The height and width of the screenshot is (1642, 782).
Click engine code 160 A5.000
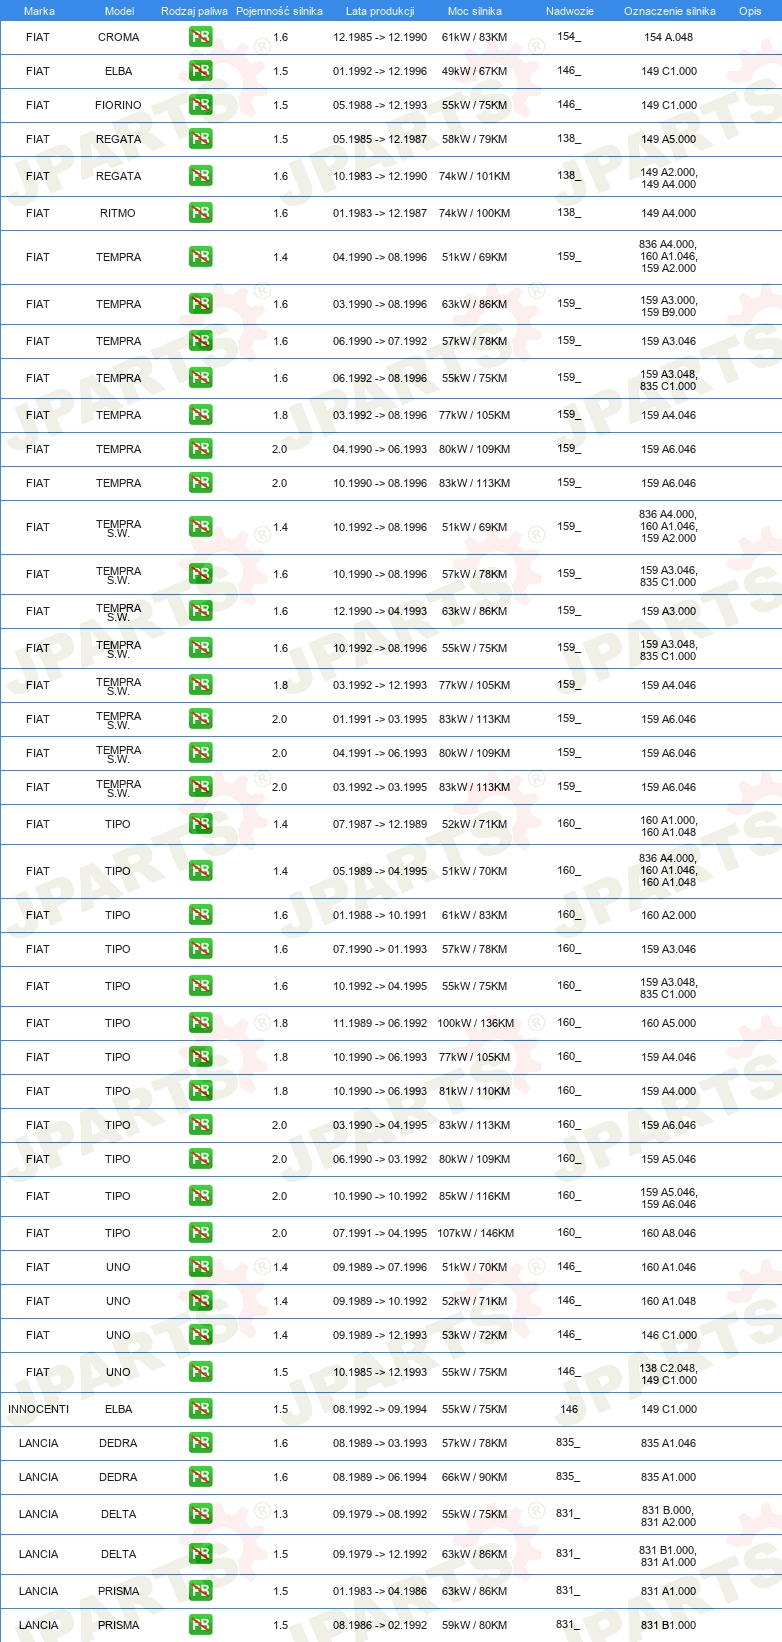(x=669, y=1023)
